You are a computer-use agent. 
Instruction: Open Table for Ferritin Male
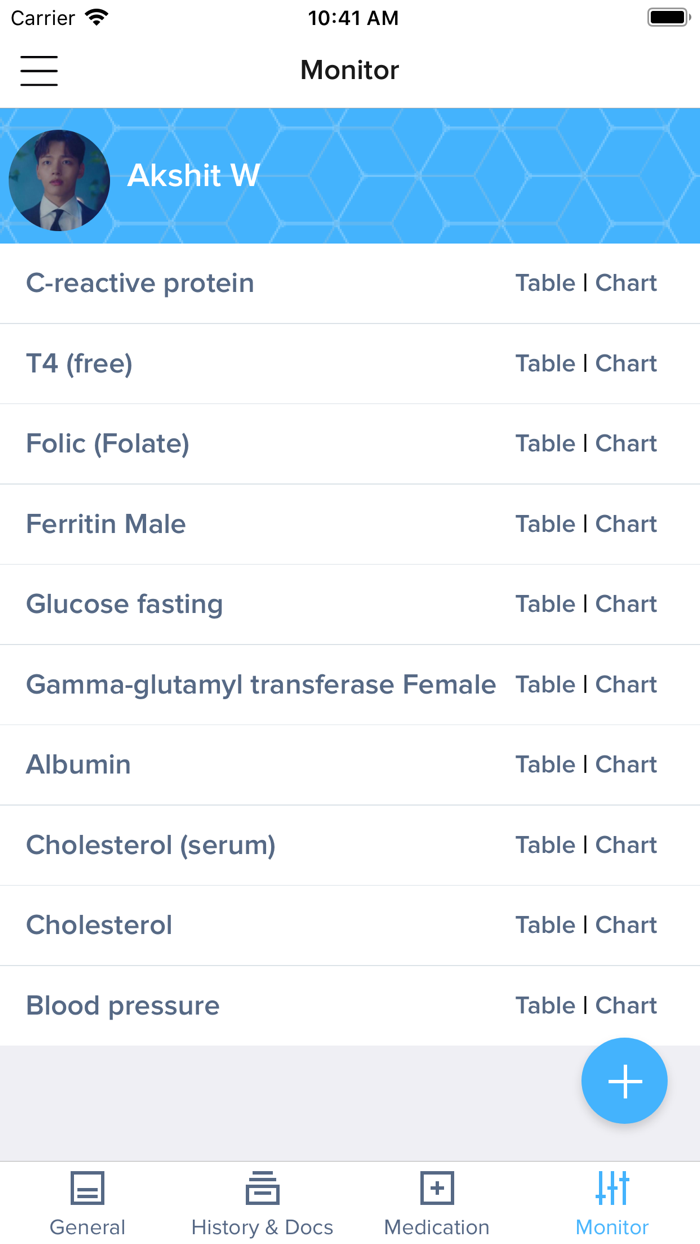pos(545,524)
